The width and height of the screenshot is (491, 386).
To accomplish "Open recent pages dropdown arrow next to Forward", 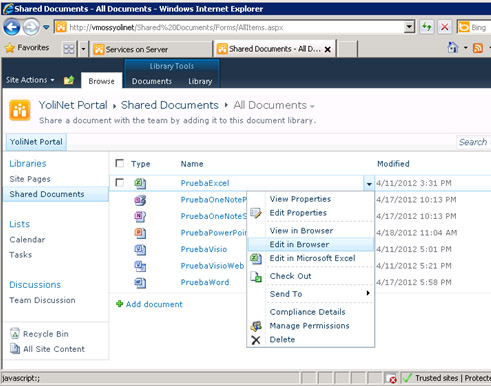I will 46,27.
